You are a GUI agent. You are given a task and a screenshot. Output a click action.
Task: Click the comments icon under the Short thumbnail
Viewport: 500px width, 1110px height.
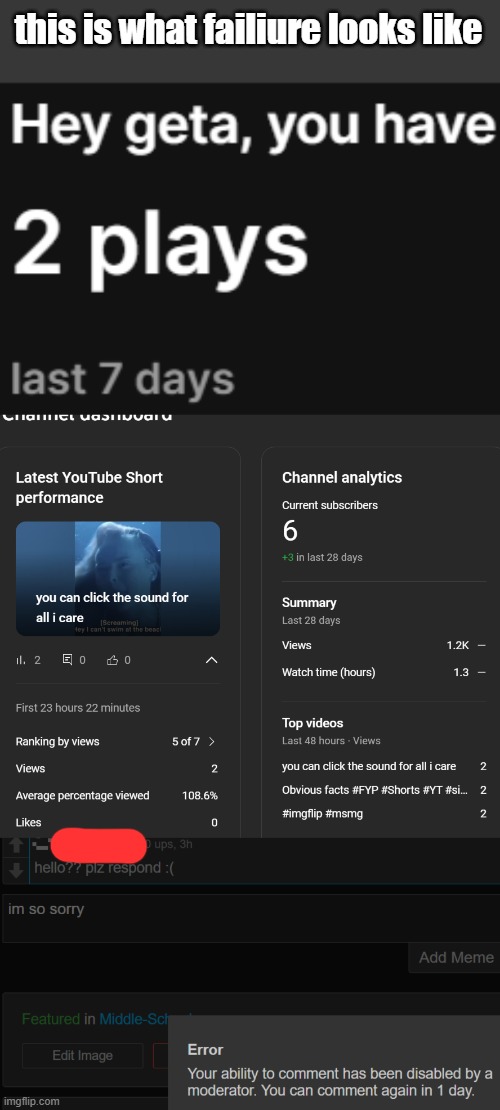67,660
